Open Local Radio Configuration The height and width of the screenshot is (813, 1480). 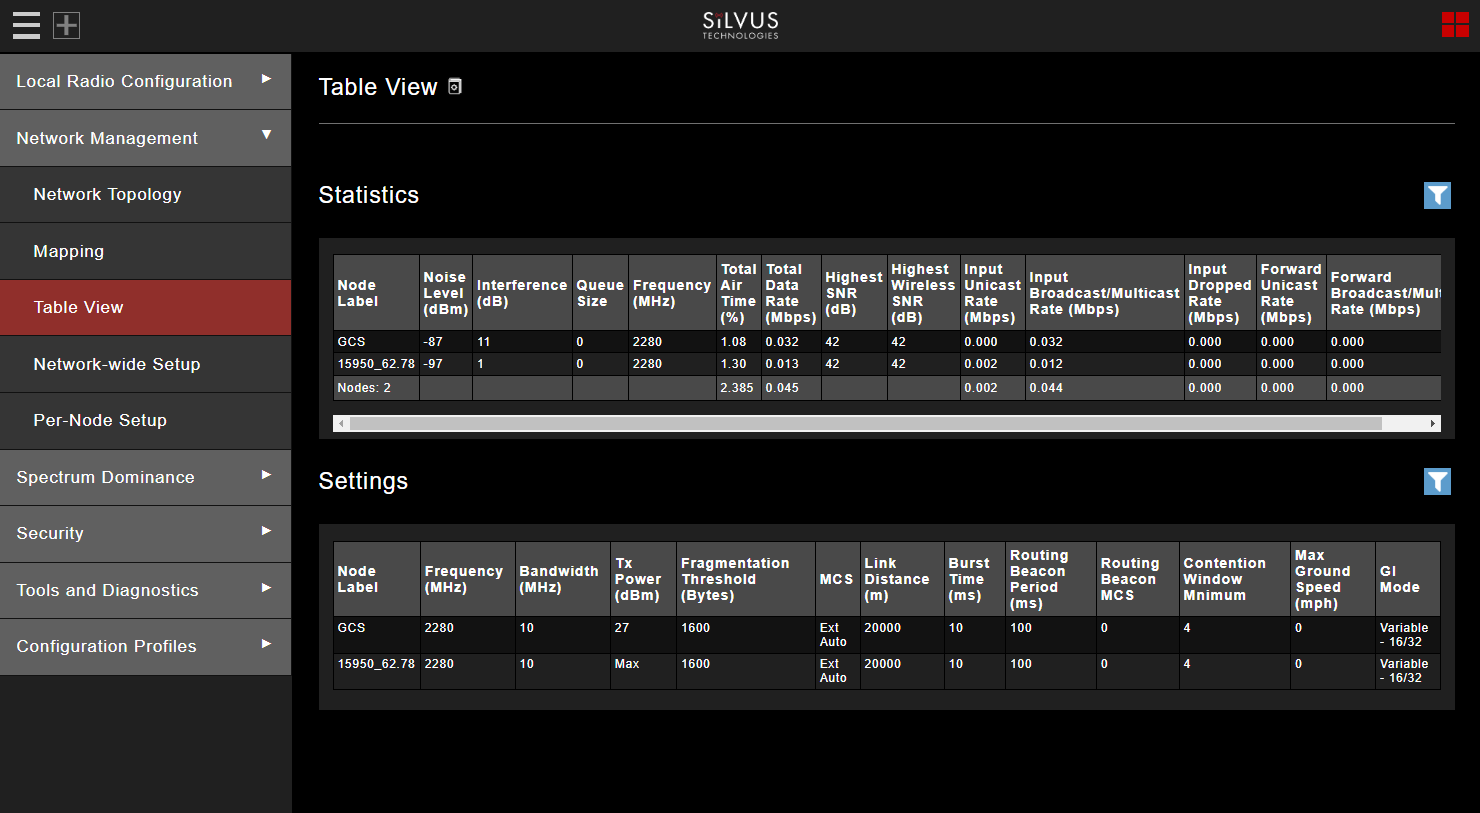[x=146, y=81]
